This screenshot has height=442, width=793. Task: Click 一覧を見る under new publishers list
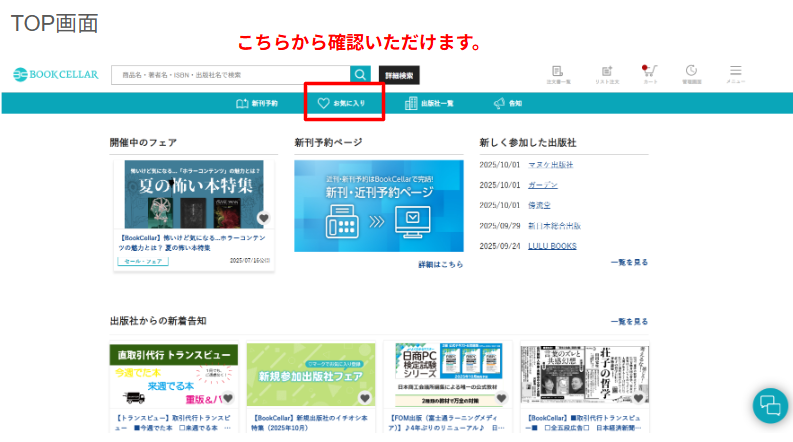[629, 262]
